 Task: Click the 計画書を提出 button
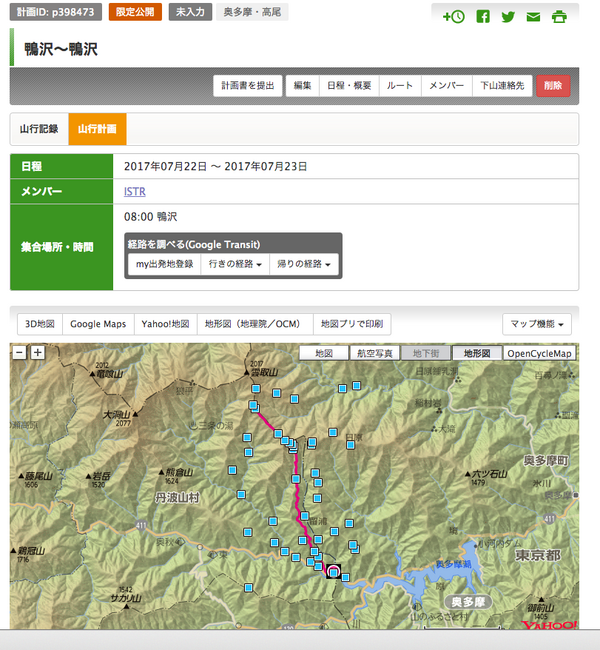(x=247, y=86)
